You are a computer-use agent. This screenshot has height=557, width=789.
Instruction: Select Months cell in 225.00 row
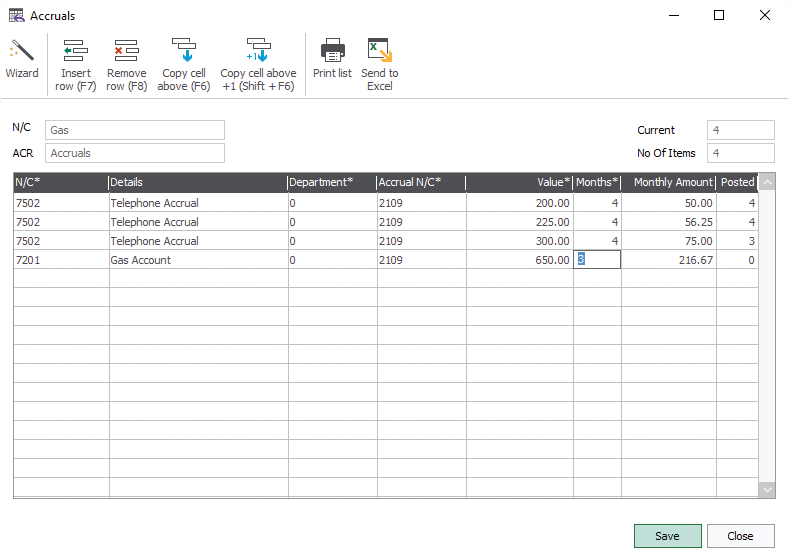[x=597, y=222]
